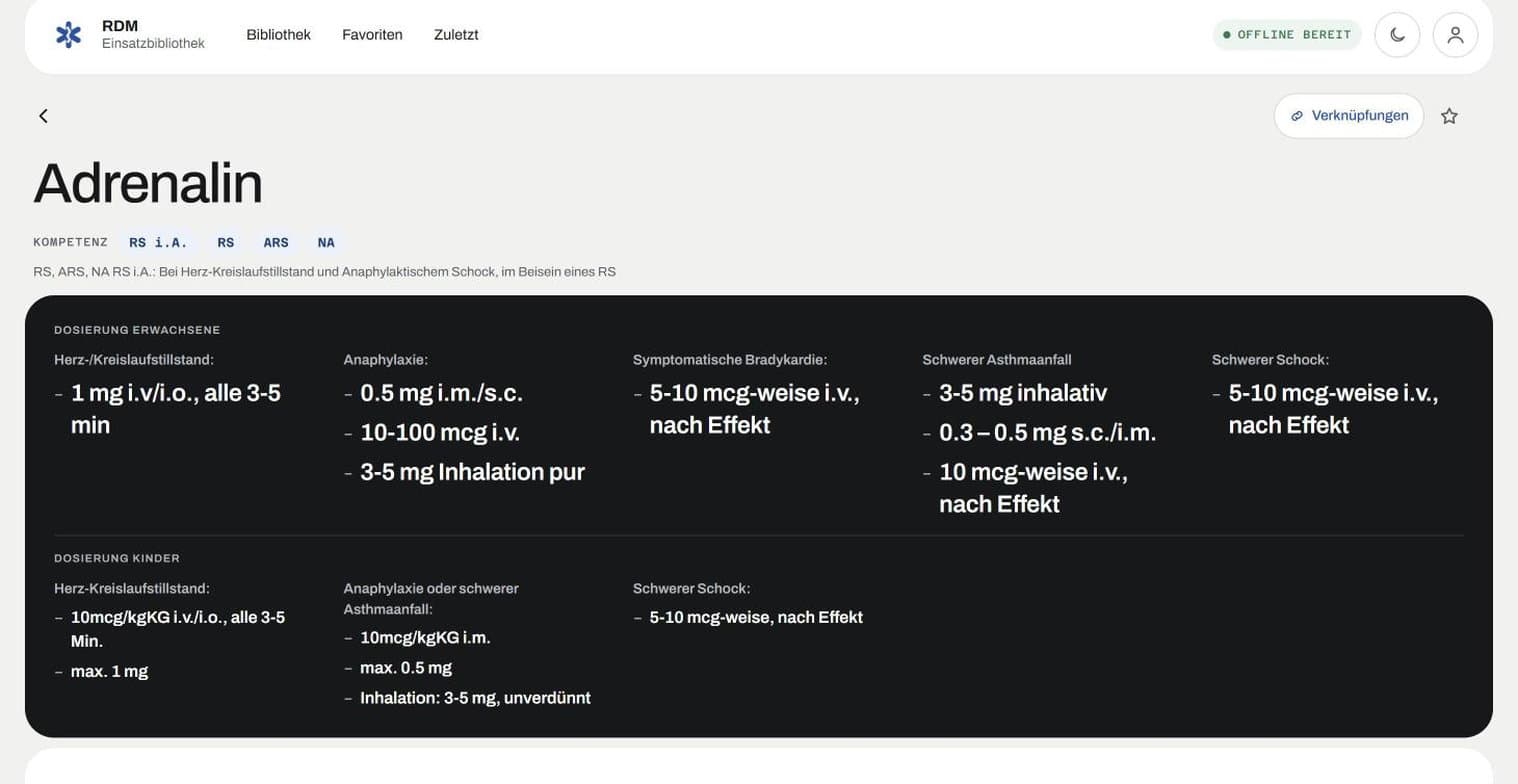Click the 'Schwerer Asthmaanfall' heading

point(997,360)
